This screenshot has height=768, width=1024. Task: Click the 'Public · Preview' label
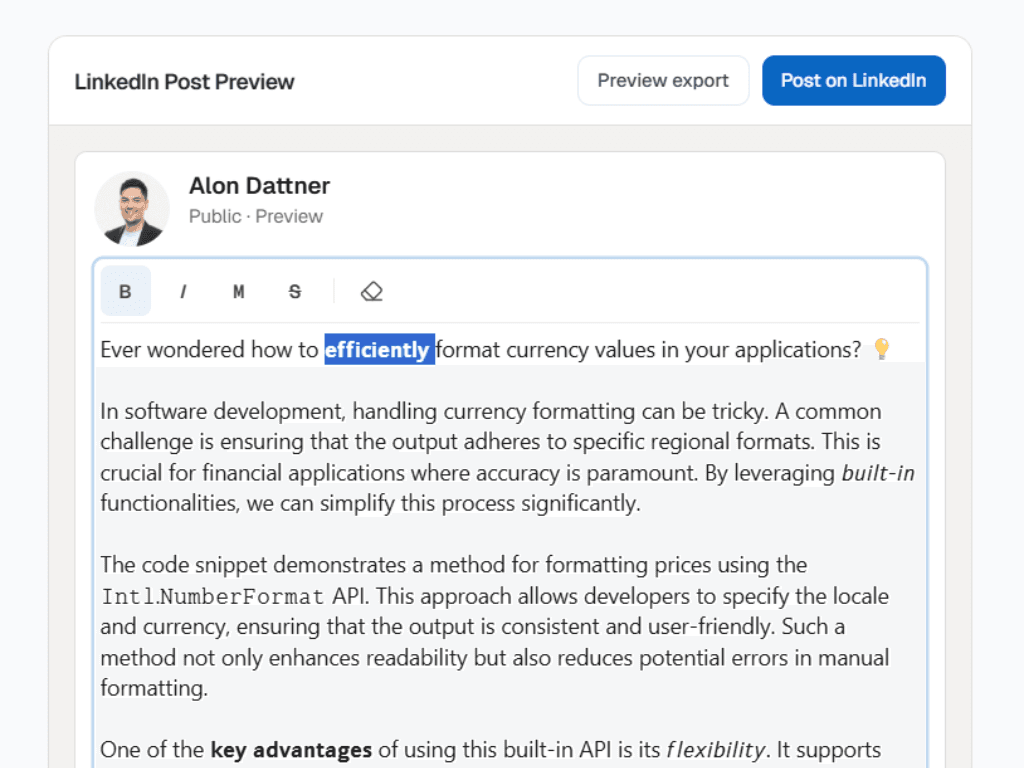256,216
